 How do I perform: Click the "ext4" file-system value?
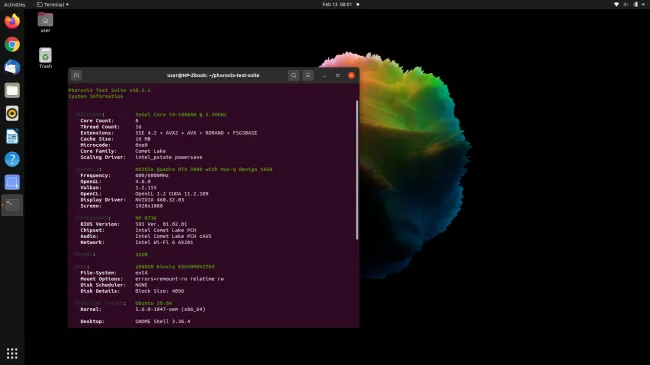pos(141,273)
